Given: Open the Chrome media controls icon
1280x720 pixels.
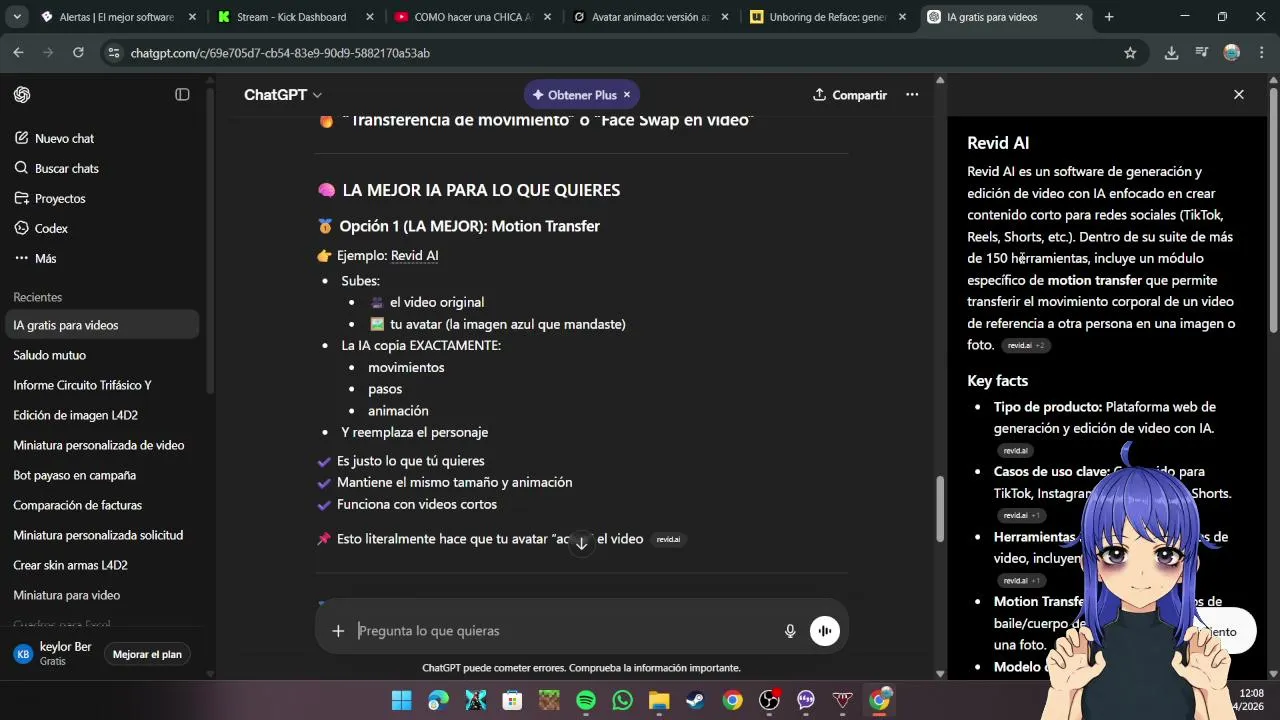Looking at the screenshot, I should point(1202,53).
